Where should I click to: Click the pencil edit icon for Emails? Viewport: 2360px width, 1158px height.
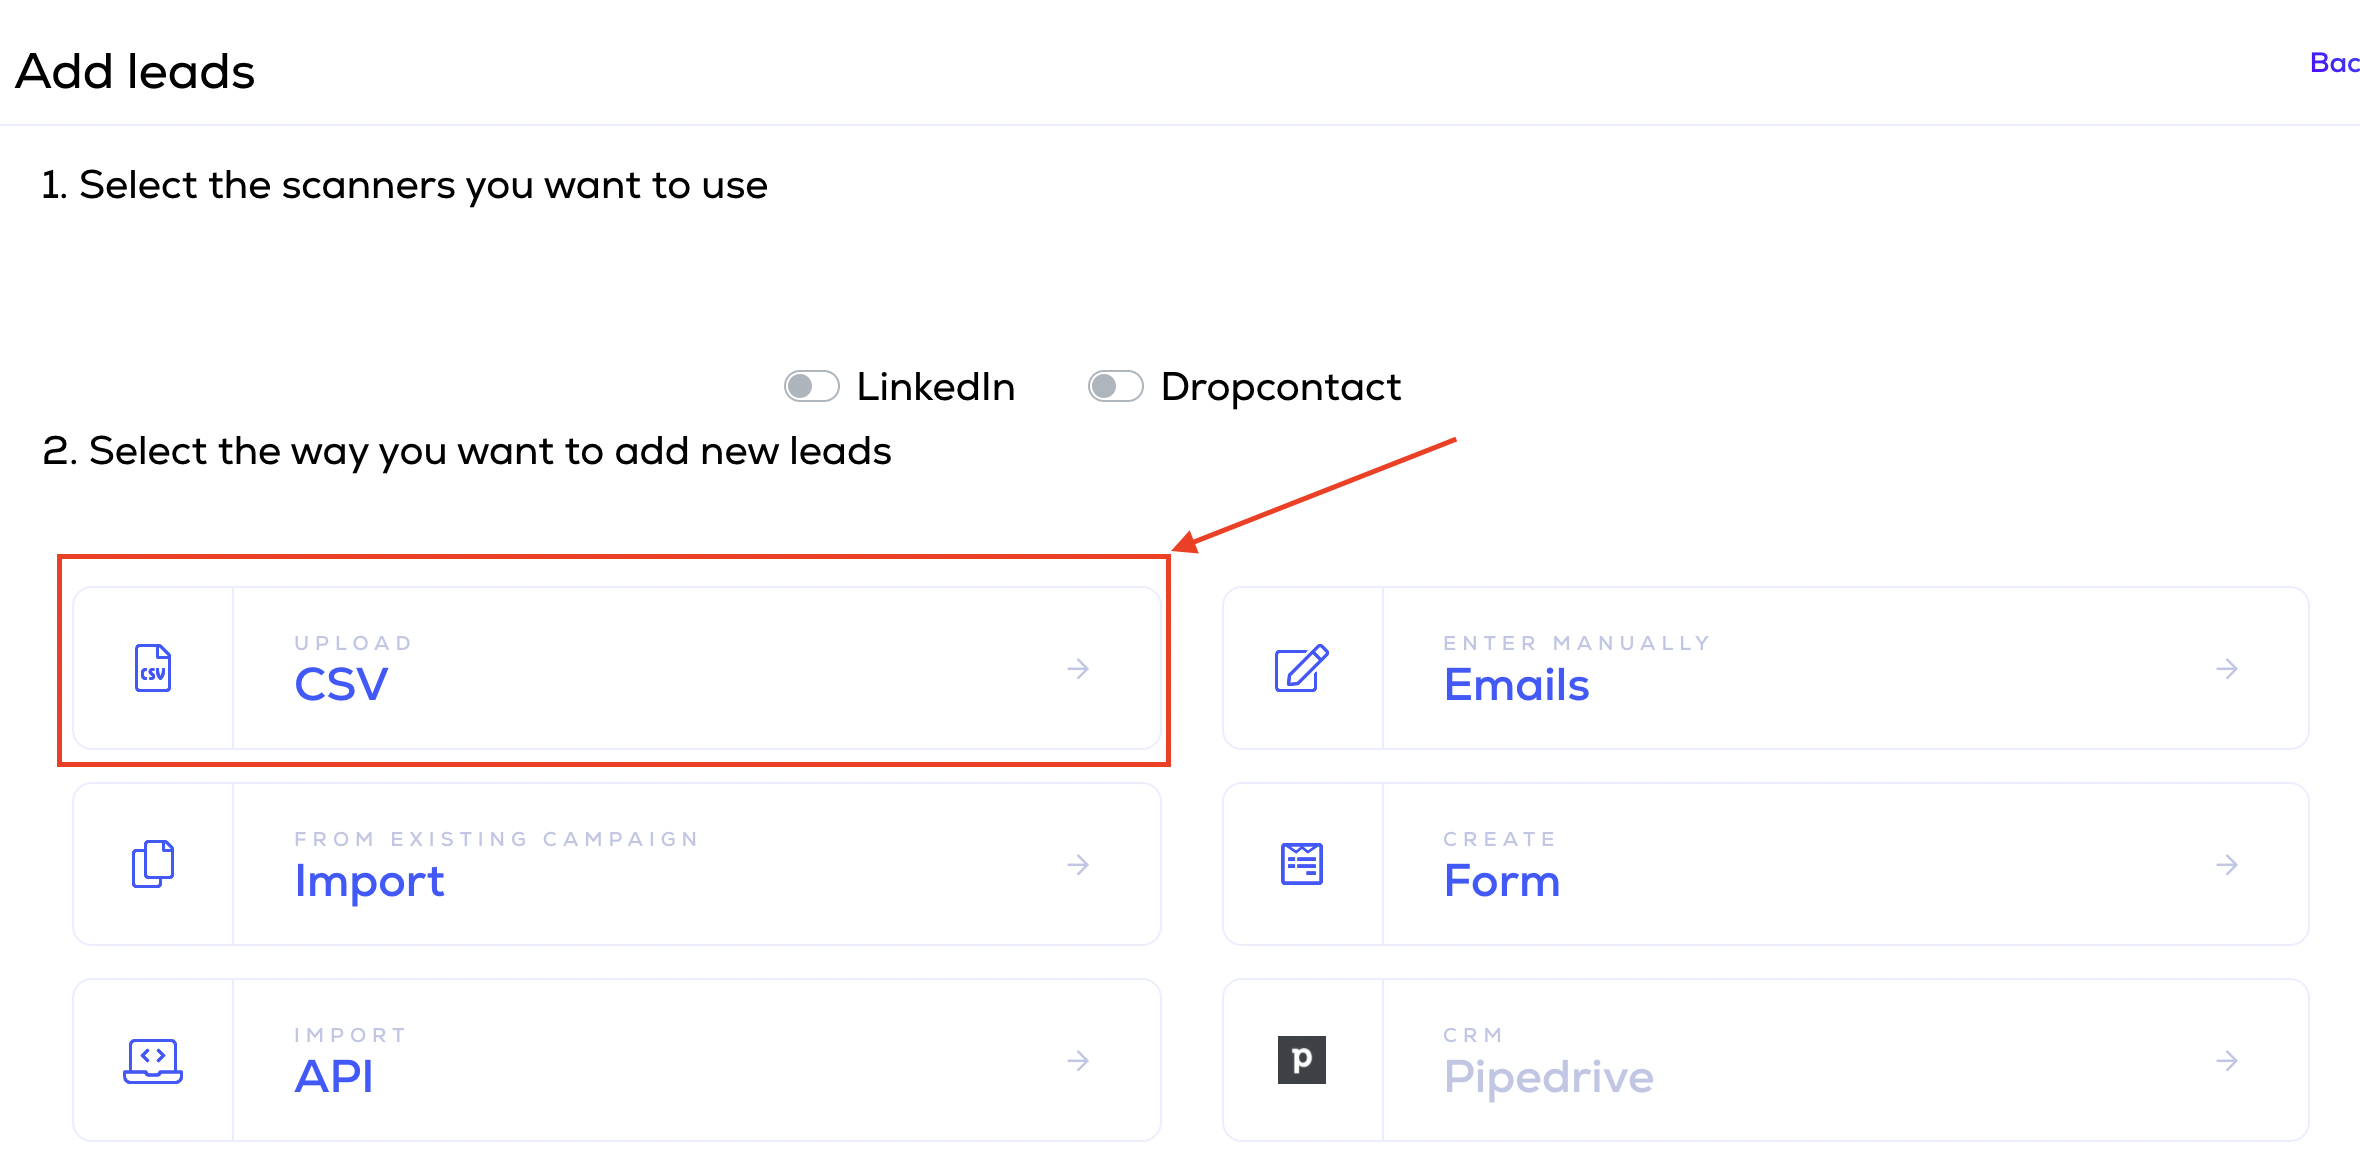[x=1301, y=668]
